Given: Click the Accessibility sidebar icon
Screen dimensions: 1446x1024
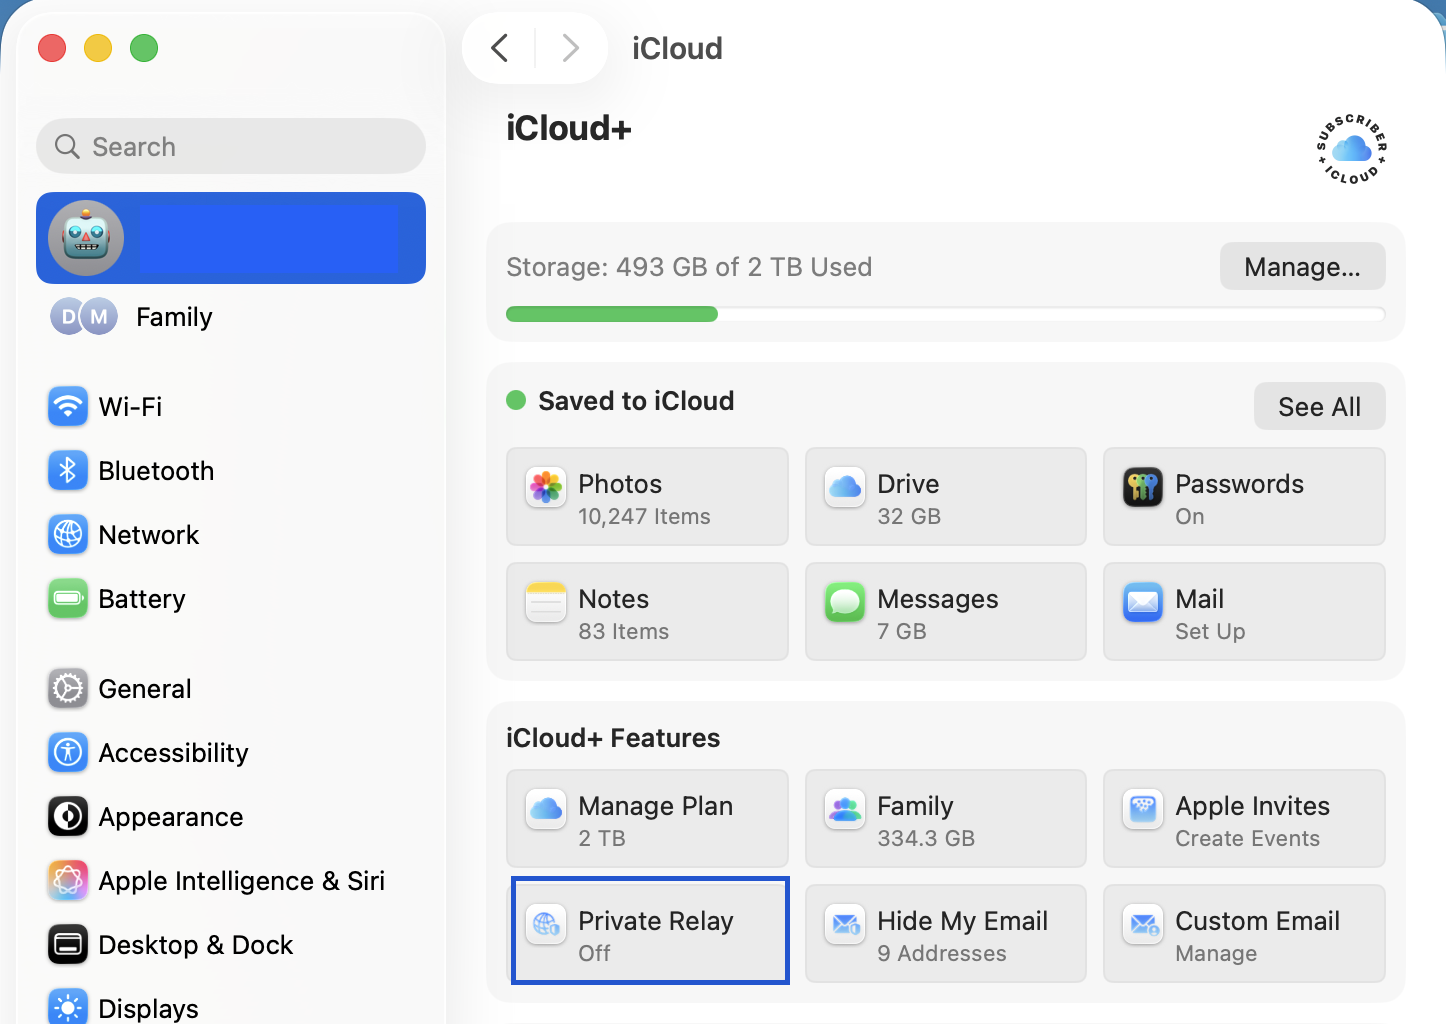Looking at the screenshot, I should [x=68, y=753].
